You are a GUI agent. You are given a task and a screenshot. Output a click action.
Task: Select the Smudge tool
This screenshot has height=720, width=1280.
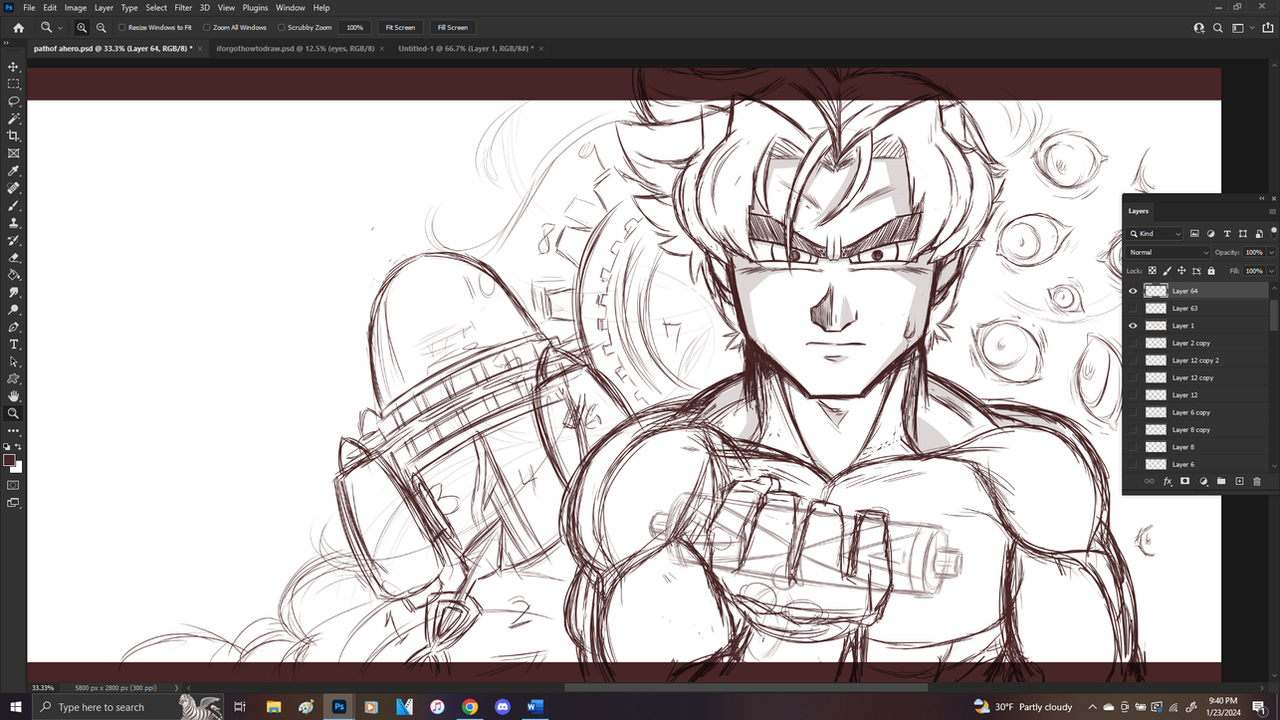click(13, 292)
